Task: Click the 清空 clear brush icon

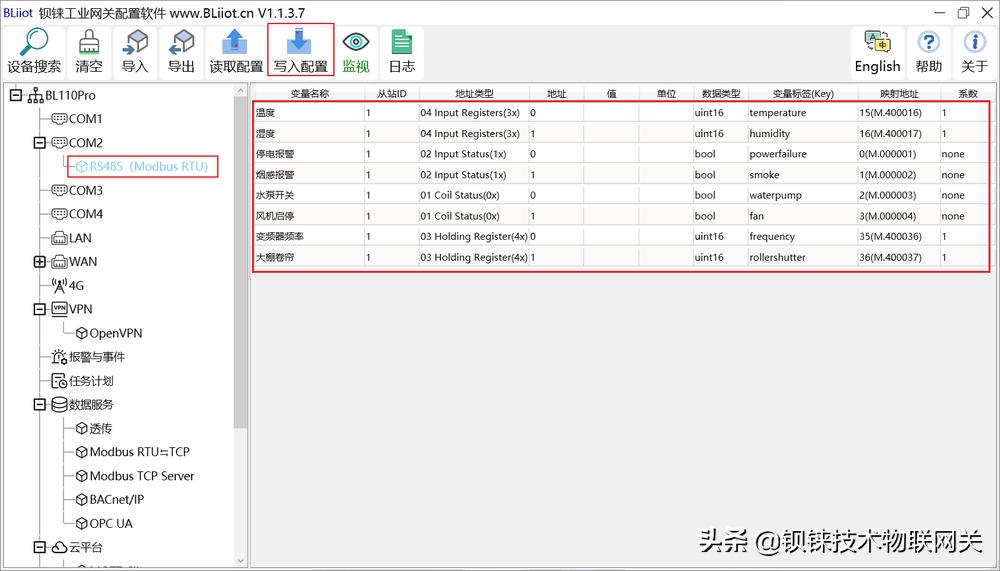Action: point(89,43)
